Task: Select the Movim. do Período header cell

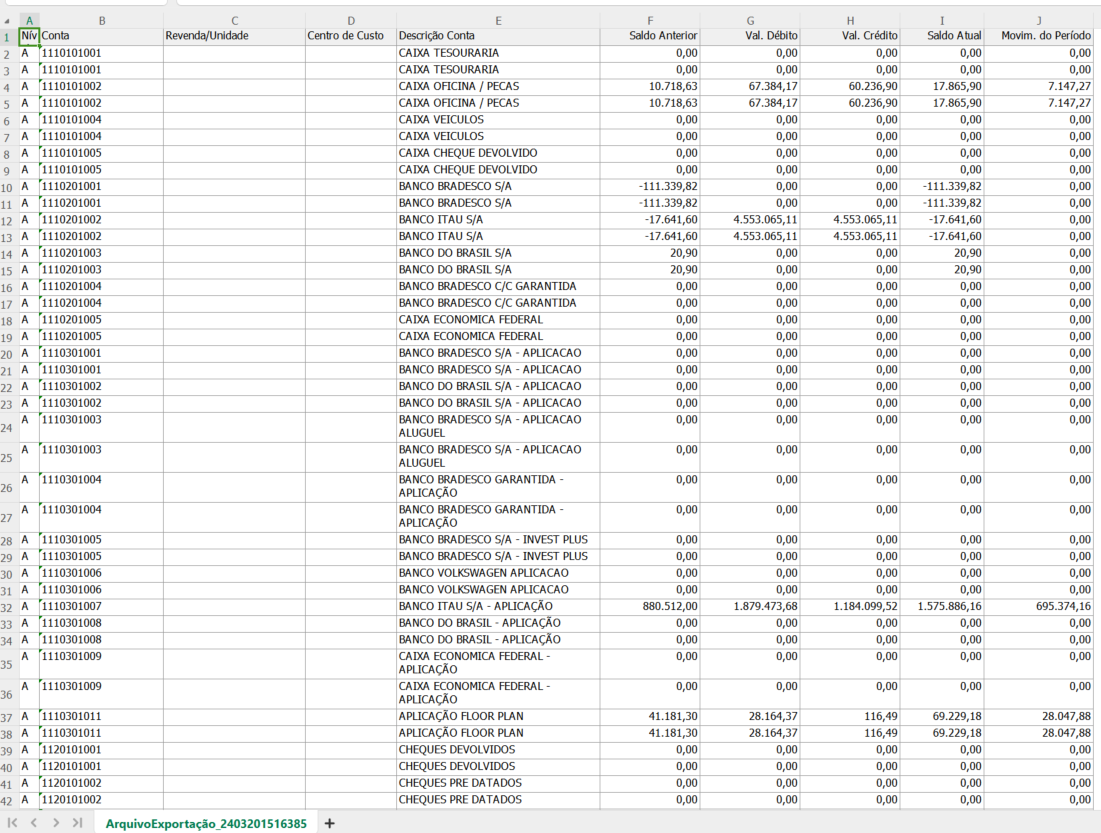Action: (x=1039, y=36)
